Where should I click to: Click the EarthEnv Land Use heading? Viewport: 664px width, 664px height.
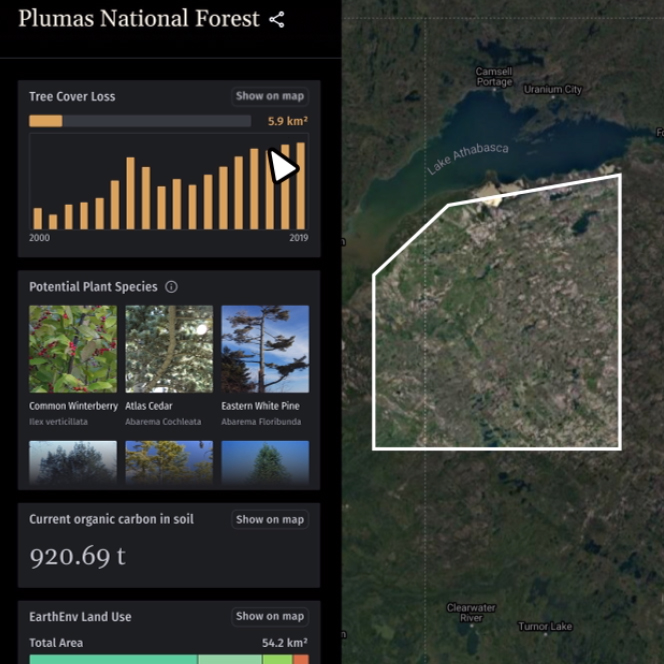click(x=80, y=617)
